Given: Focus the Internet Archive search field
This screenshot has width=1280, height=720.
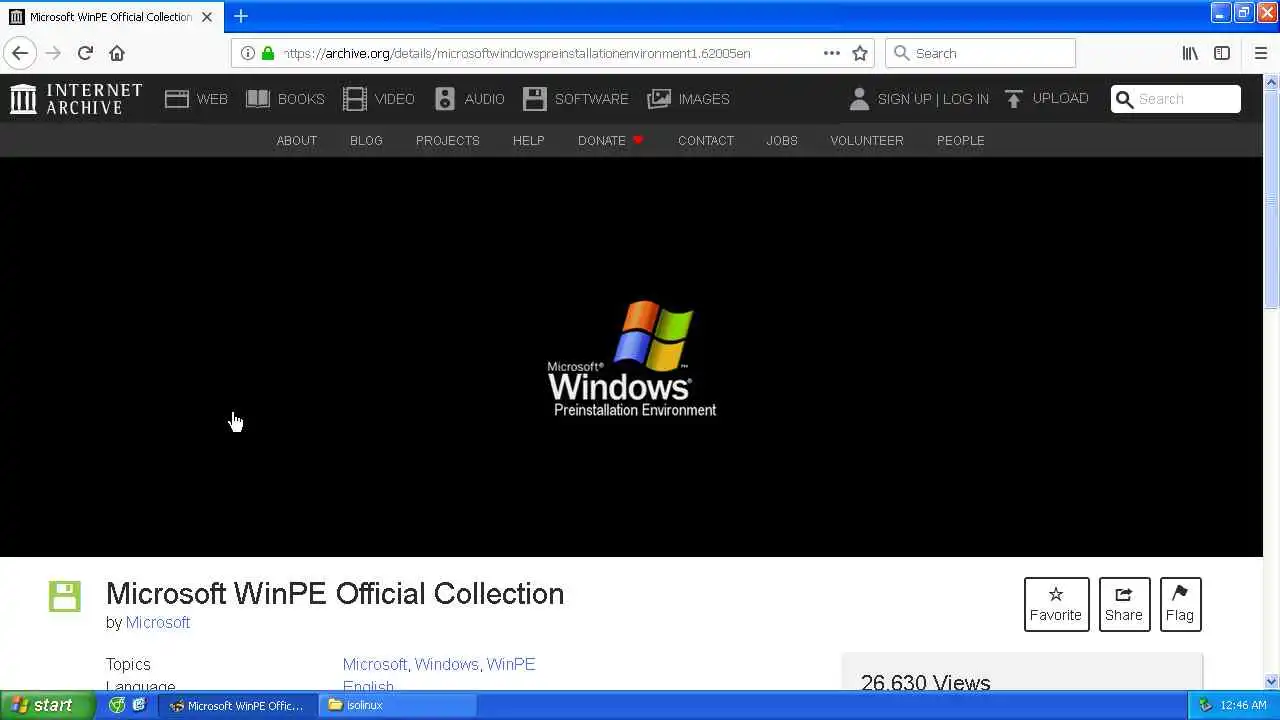Looking at the screenshot, I should coord(1176,99).
